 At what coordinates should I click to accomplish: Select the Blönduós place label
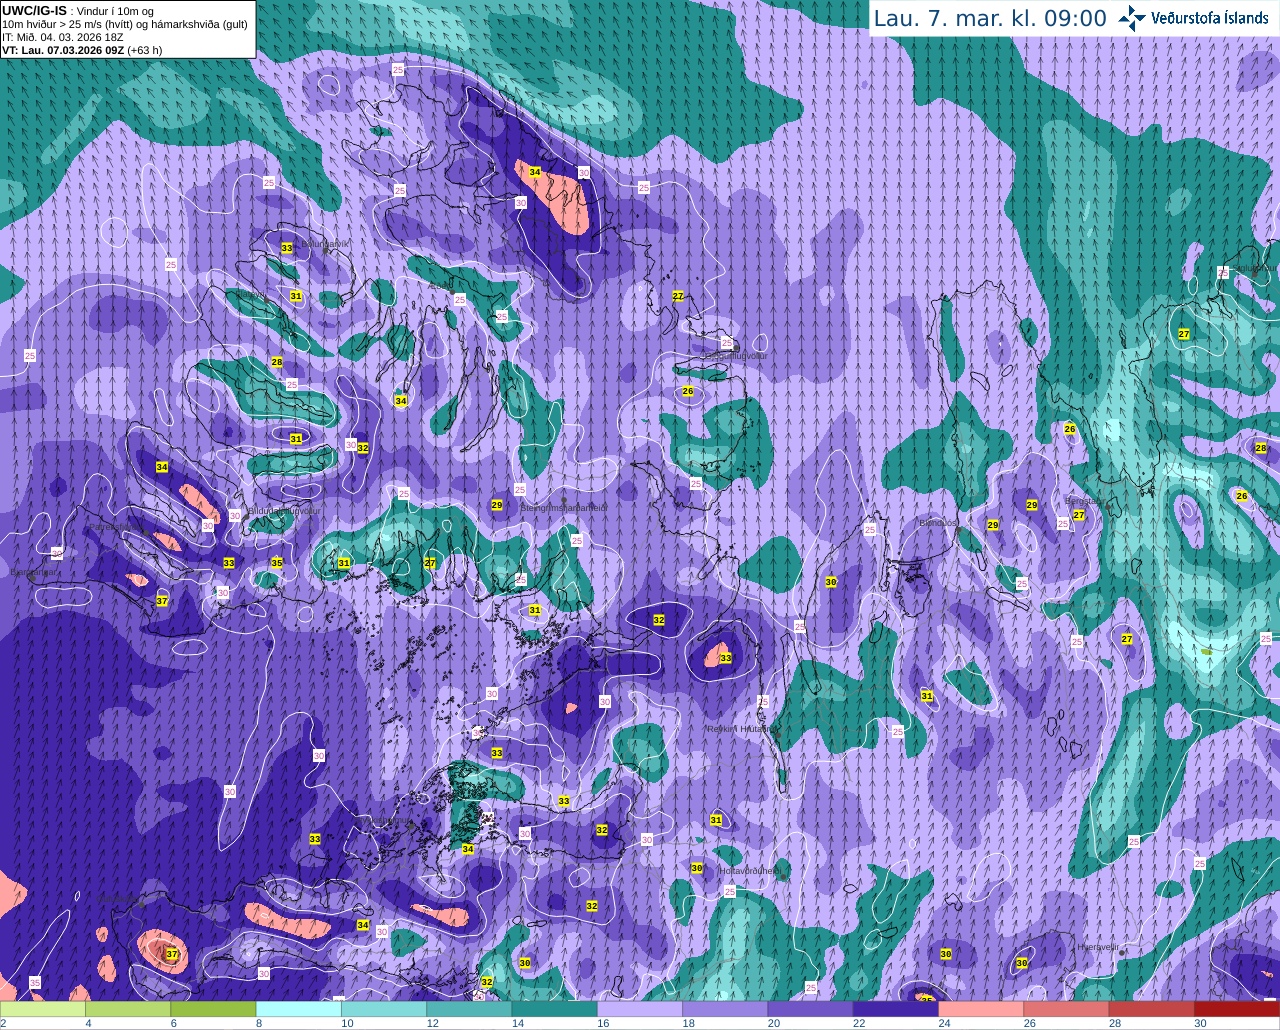click(939, 523)
